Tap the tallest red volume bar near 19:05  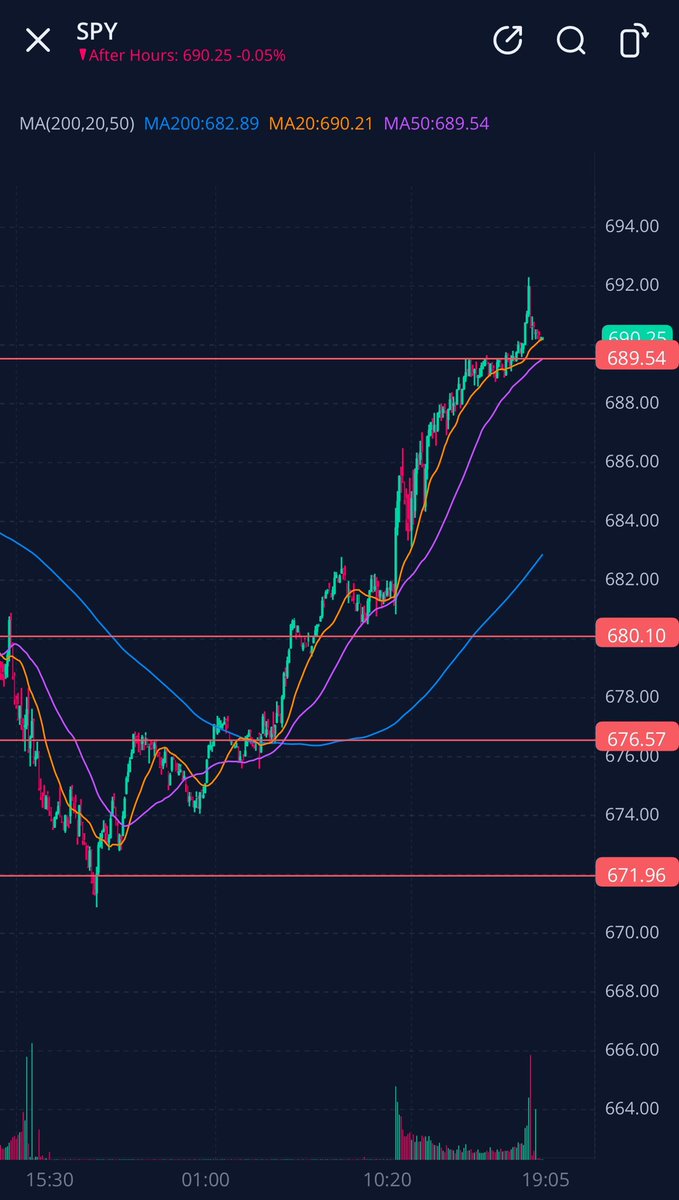[x=531, y=1107]
